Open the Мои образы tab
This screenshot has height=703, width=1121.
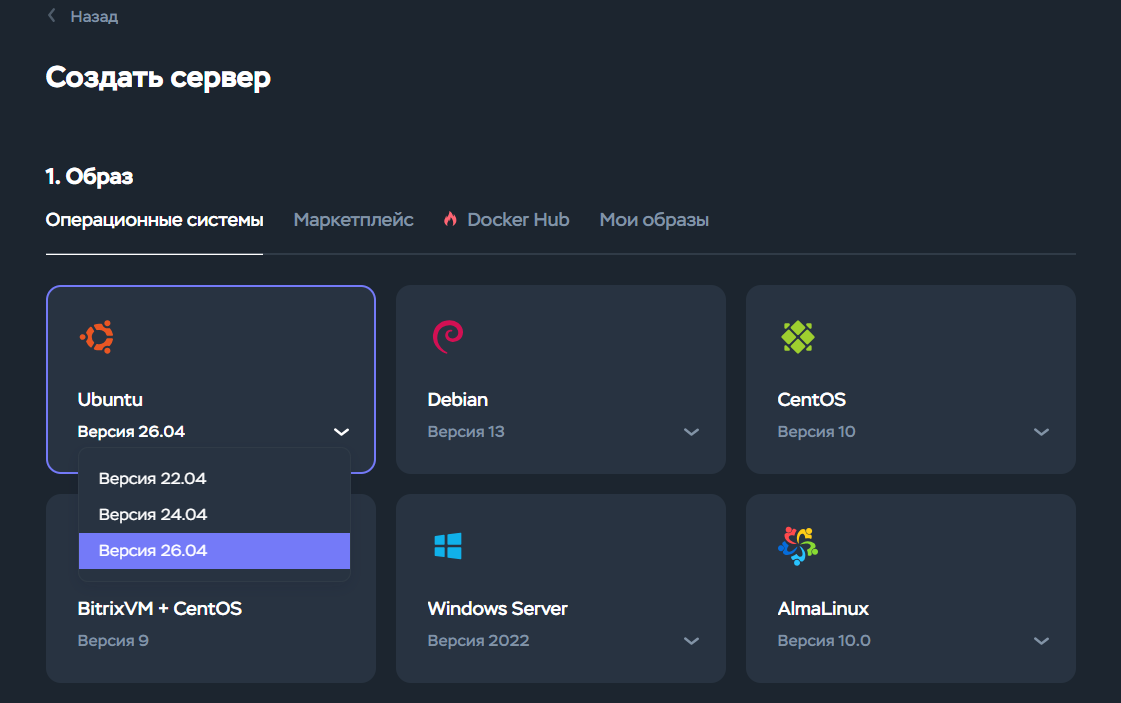pos(654,220)
